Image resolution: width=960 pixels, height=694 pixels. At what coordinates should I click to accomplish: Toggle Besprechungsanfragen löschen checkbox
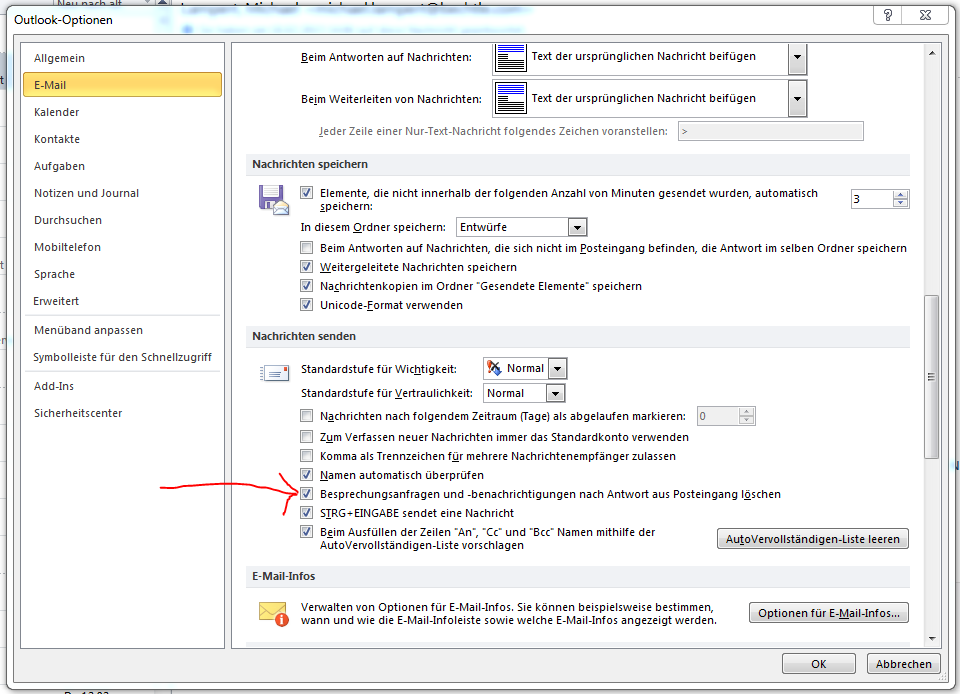click(x=306, y=494)
